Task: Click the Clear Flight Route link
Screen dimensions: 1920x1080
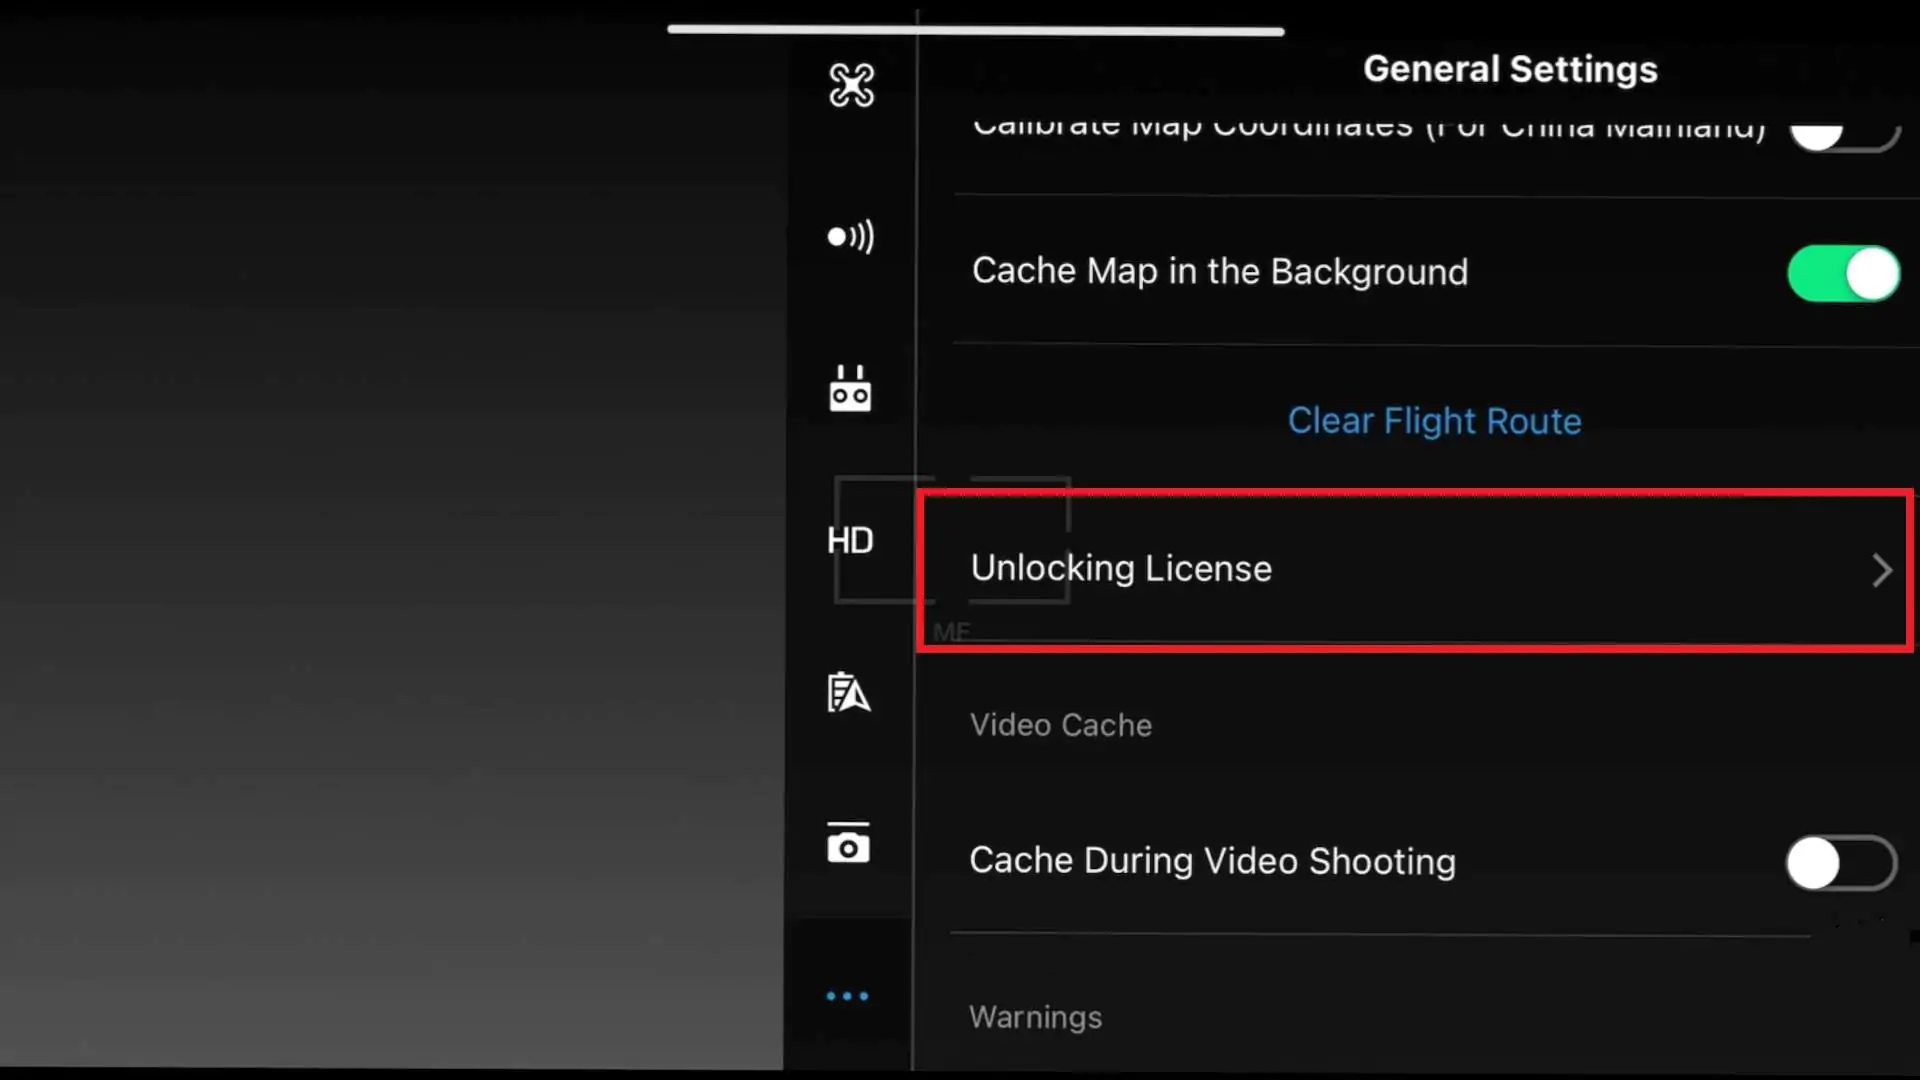Action: (x=1434, y=421)
